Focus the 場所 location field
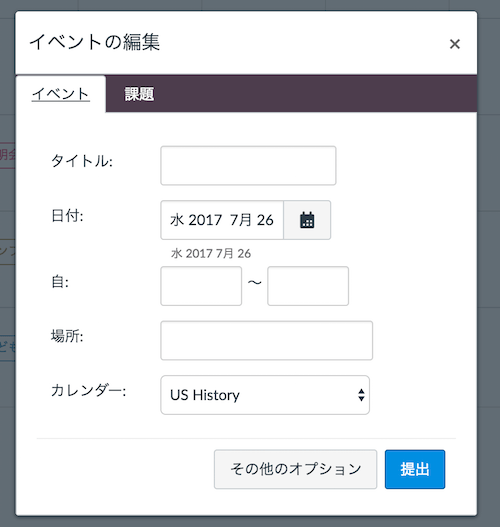The image size is (500, 527). pos(266,340)
